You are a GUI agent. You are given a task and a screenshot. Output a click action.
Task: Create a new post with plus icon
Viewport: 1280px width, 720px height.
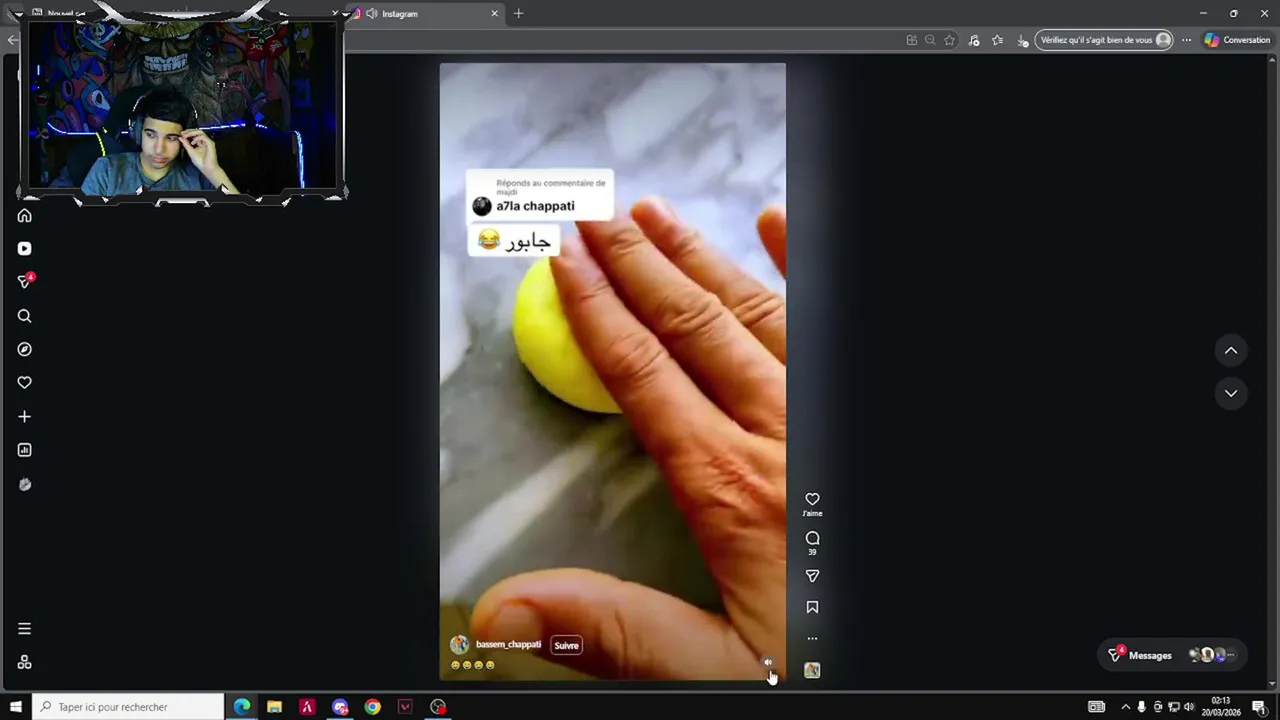tap(25, 416)
